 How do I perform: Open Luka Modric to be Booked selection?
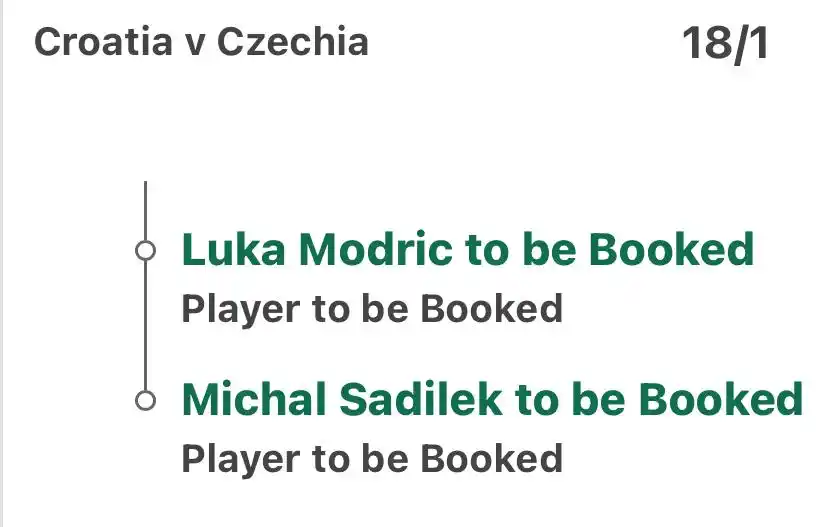coord(468,250)
